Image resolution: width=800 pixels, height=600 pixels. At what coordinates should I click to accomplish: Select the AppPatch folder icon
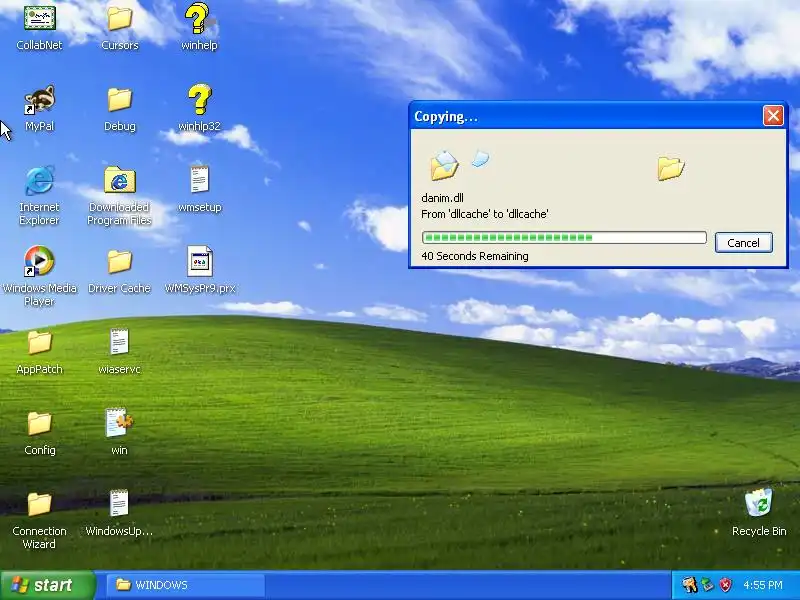pos(39,343)
